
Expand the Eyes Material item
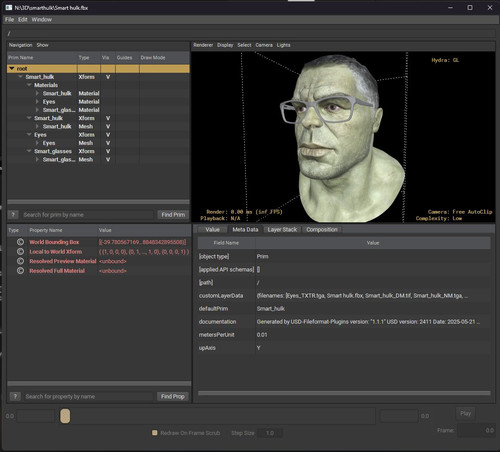click(x=37, y=102)
